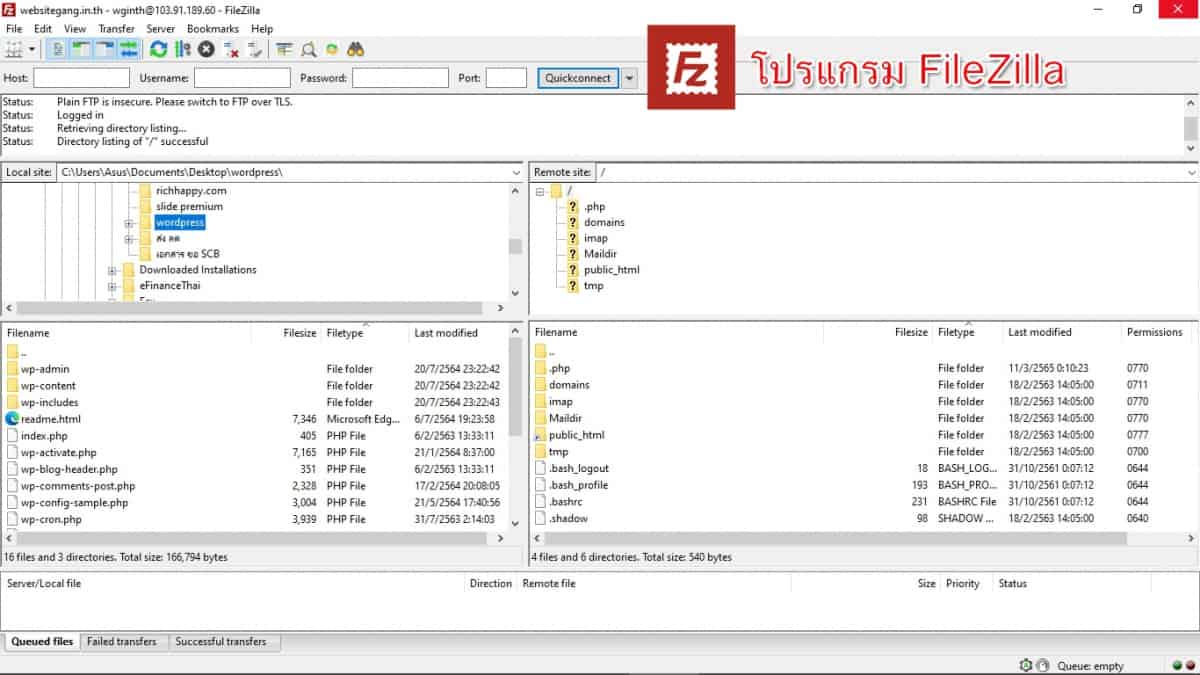The image size is (1200, 675).
Task: Click the public_html folder icon in remote list
Action: (540, 435)
